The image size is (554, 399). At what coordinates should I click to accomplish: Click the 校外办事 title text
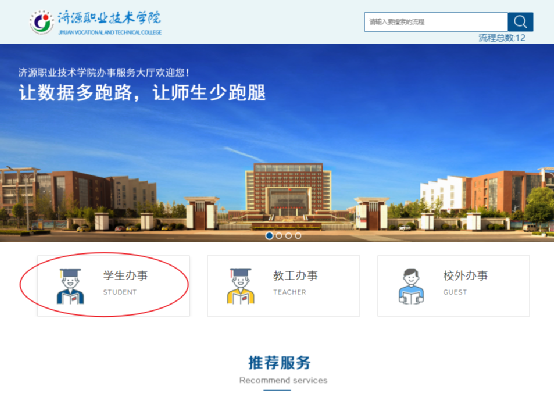[466, 275]
